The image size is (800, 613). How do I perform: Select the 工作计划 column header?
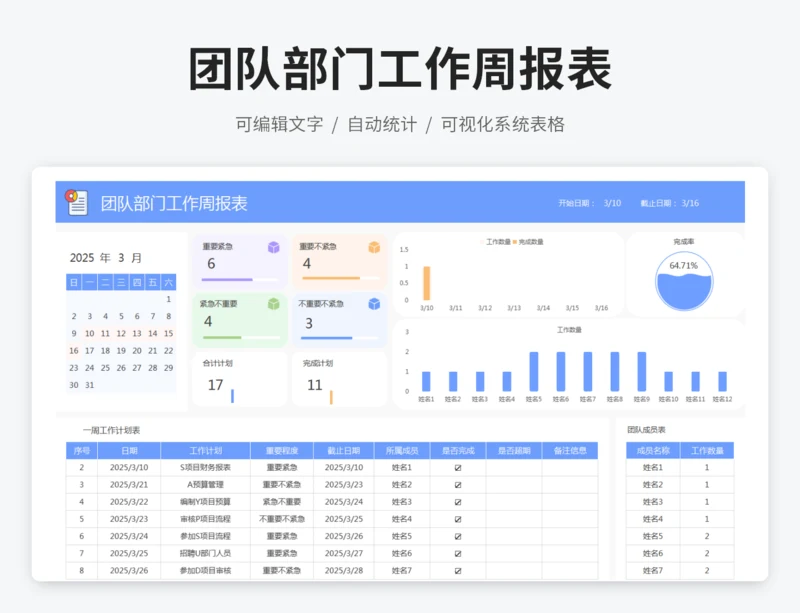pyautogui.click(x=206, y=451)
